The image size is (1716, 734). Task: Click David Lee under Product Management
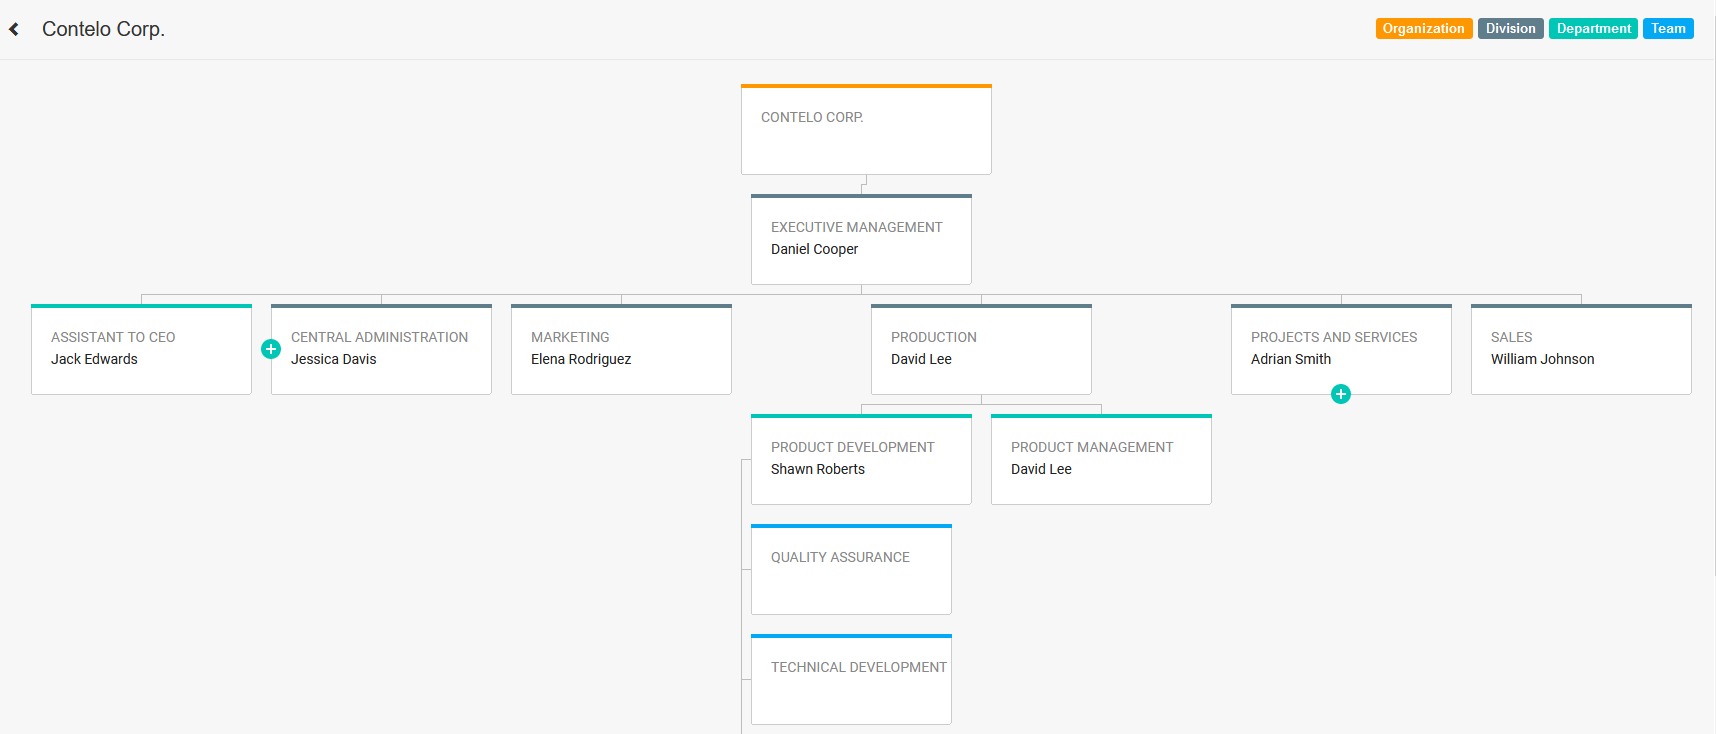coord(1041,469)
